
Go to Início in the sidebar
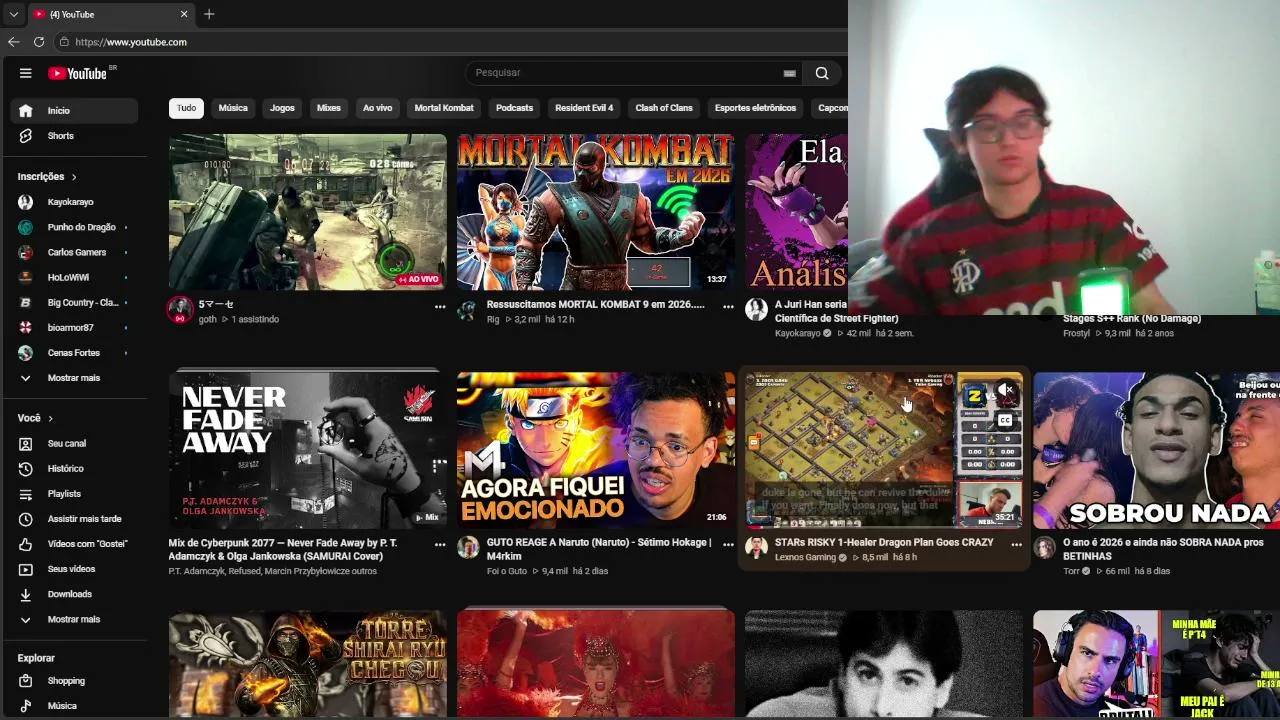(x=74, y=111)
